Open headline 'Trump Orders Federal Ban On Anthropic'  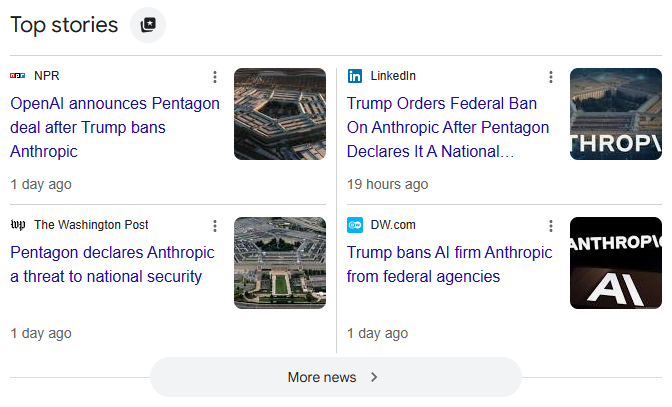click(448, 127)
